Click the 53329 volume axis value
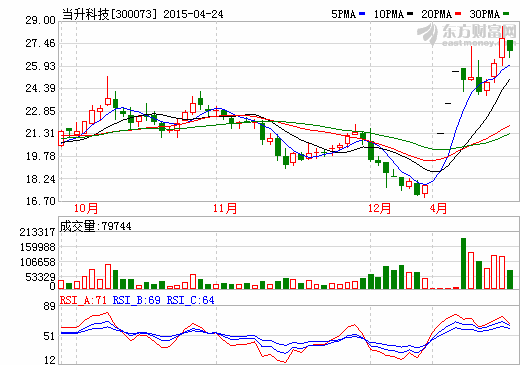 click(40, 277)
